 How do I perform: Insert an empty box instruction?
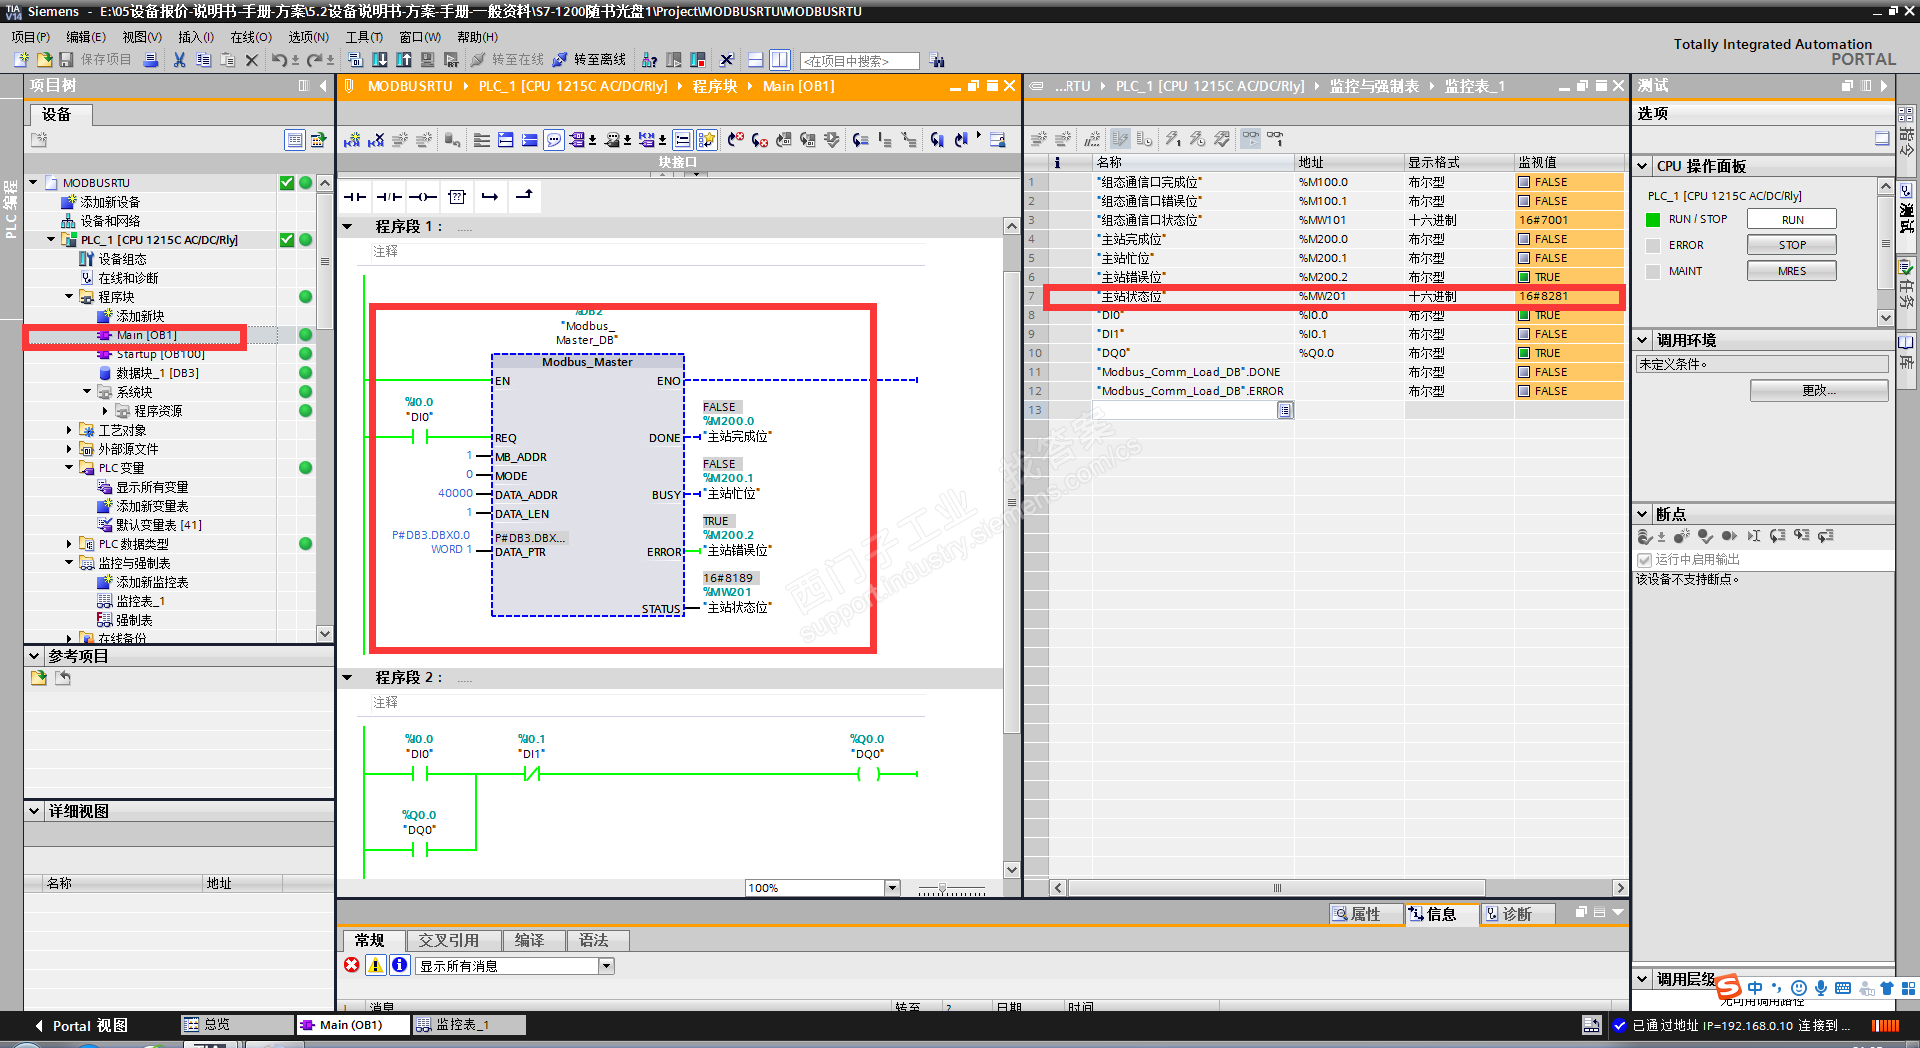[457, 197]
